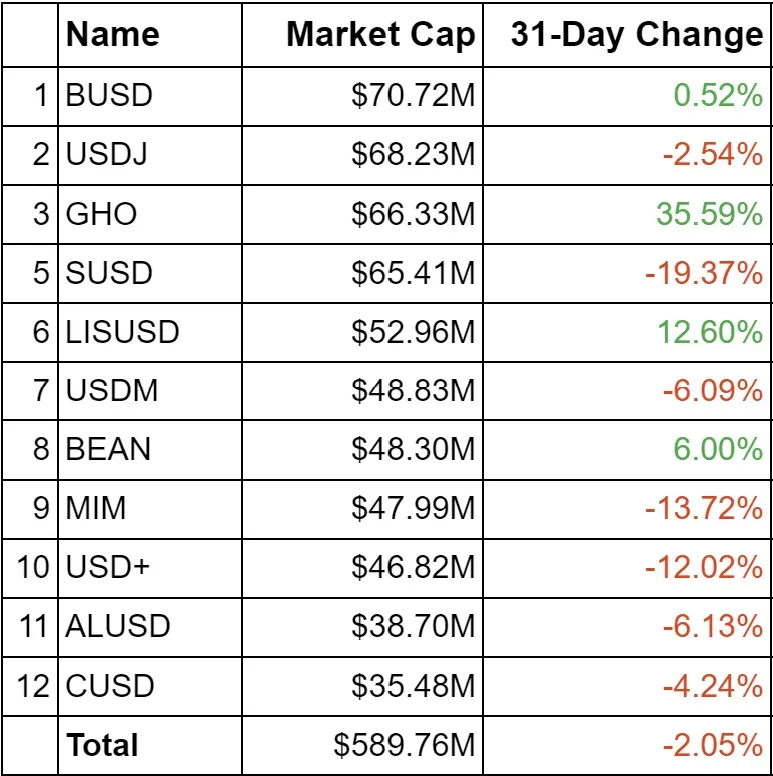The height and width of the screenshot is (776, 773).
Task: Click the $589.76M total market cap
Action: coord(405,745)
